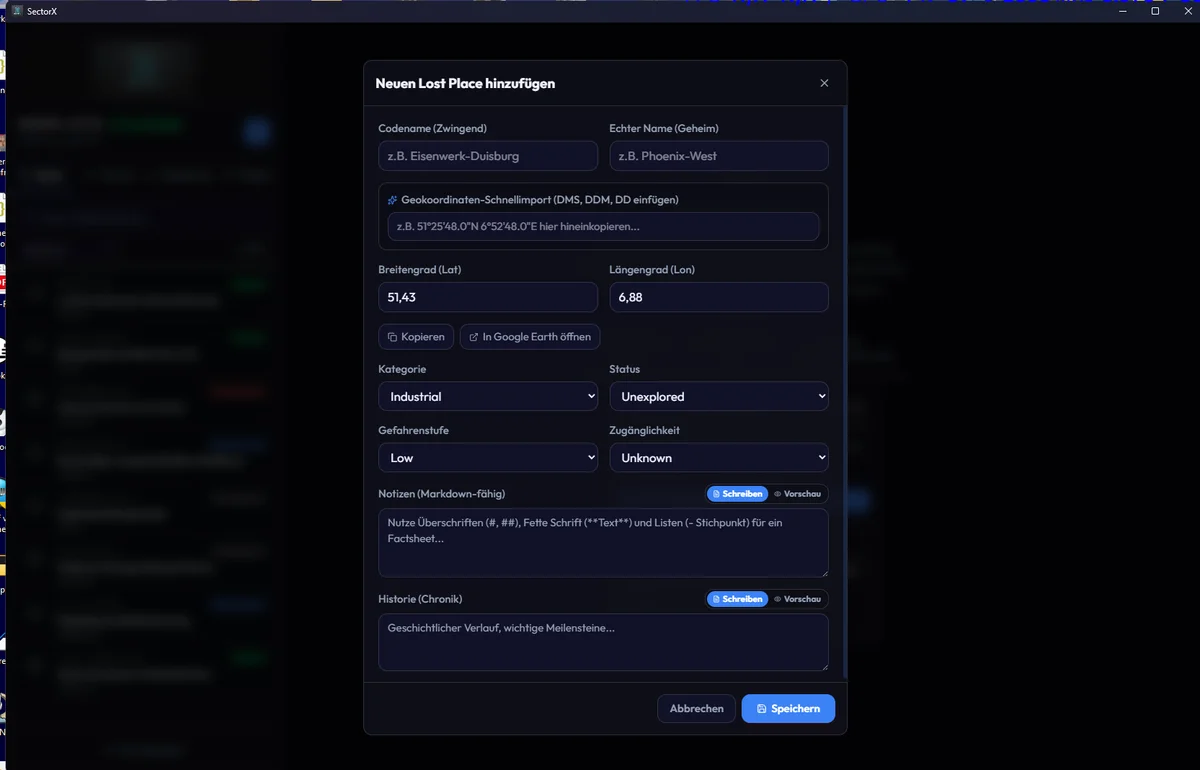Click the Breitengrad (Lat) field showing 51,43
The height and width of the screenshot is (770, 1200).
[x=488, y=297]
